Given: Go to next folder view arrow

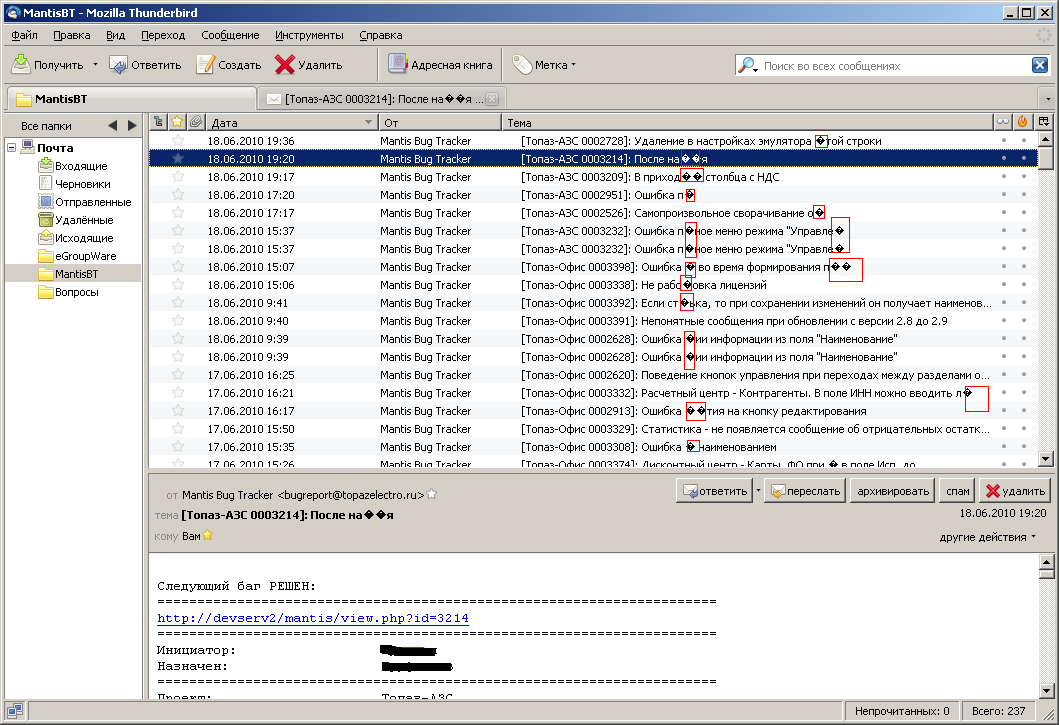Looking at the screenshot, I should [132, 126].
